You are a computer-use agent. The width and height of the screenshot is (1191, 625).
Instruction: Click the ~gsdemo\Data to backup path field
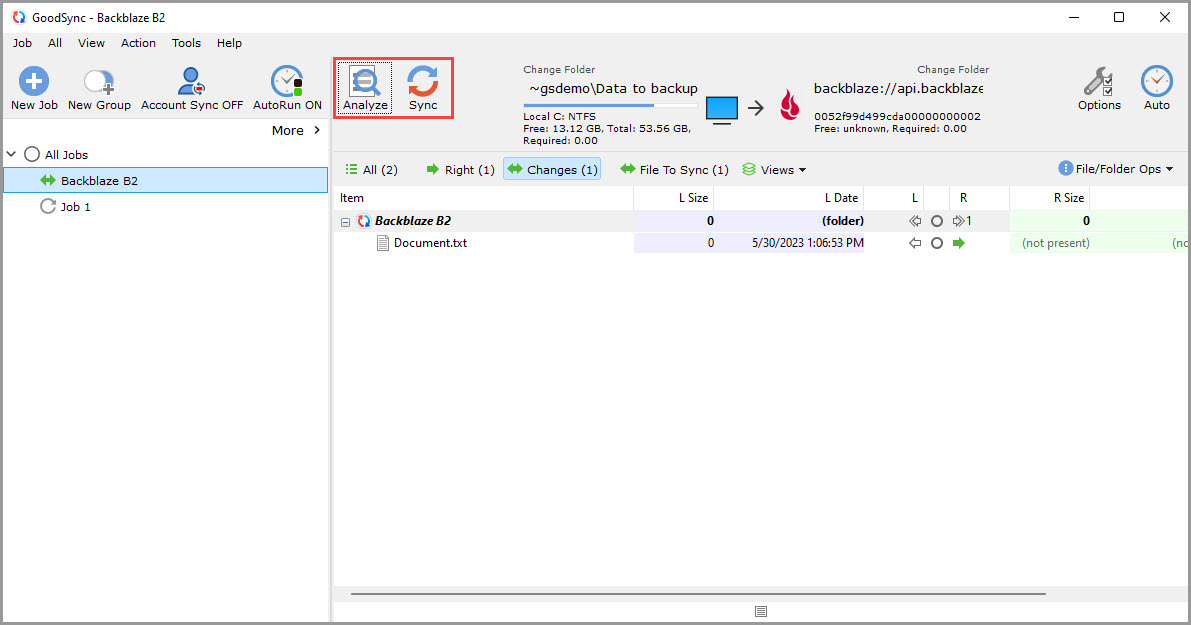(x=612, y=89)
